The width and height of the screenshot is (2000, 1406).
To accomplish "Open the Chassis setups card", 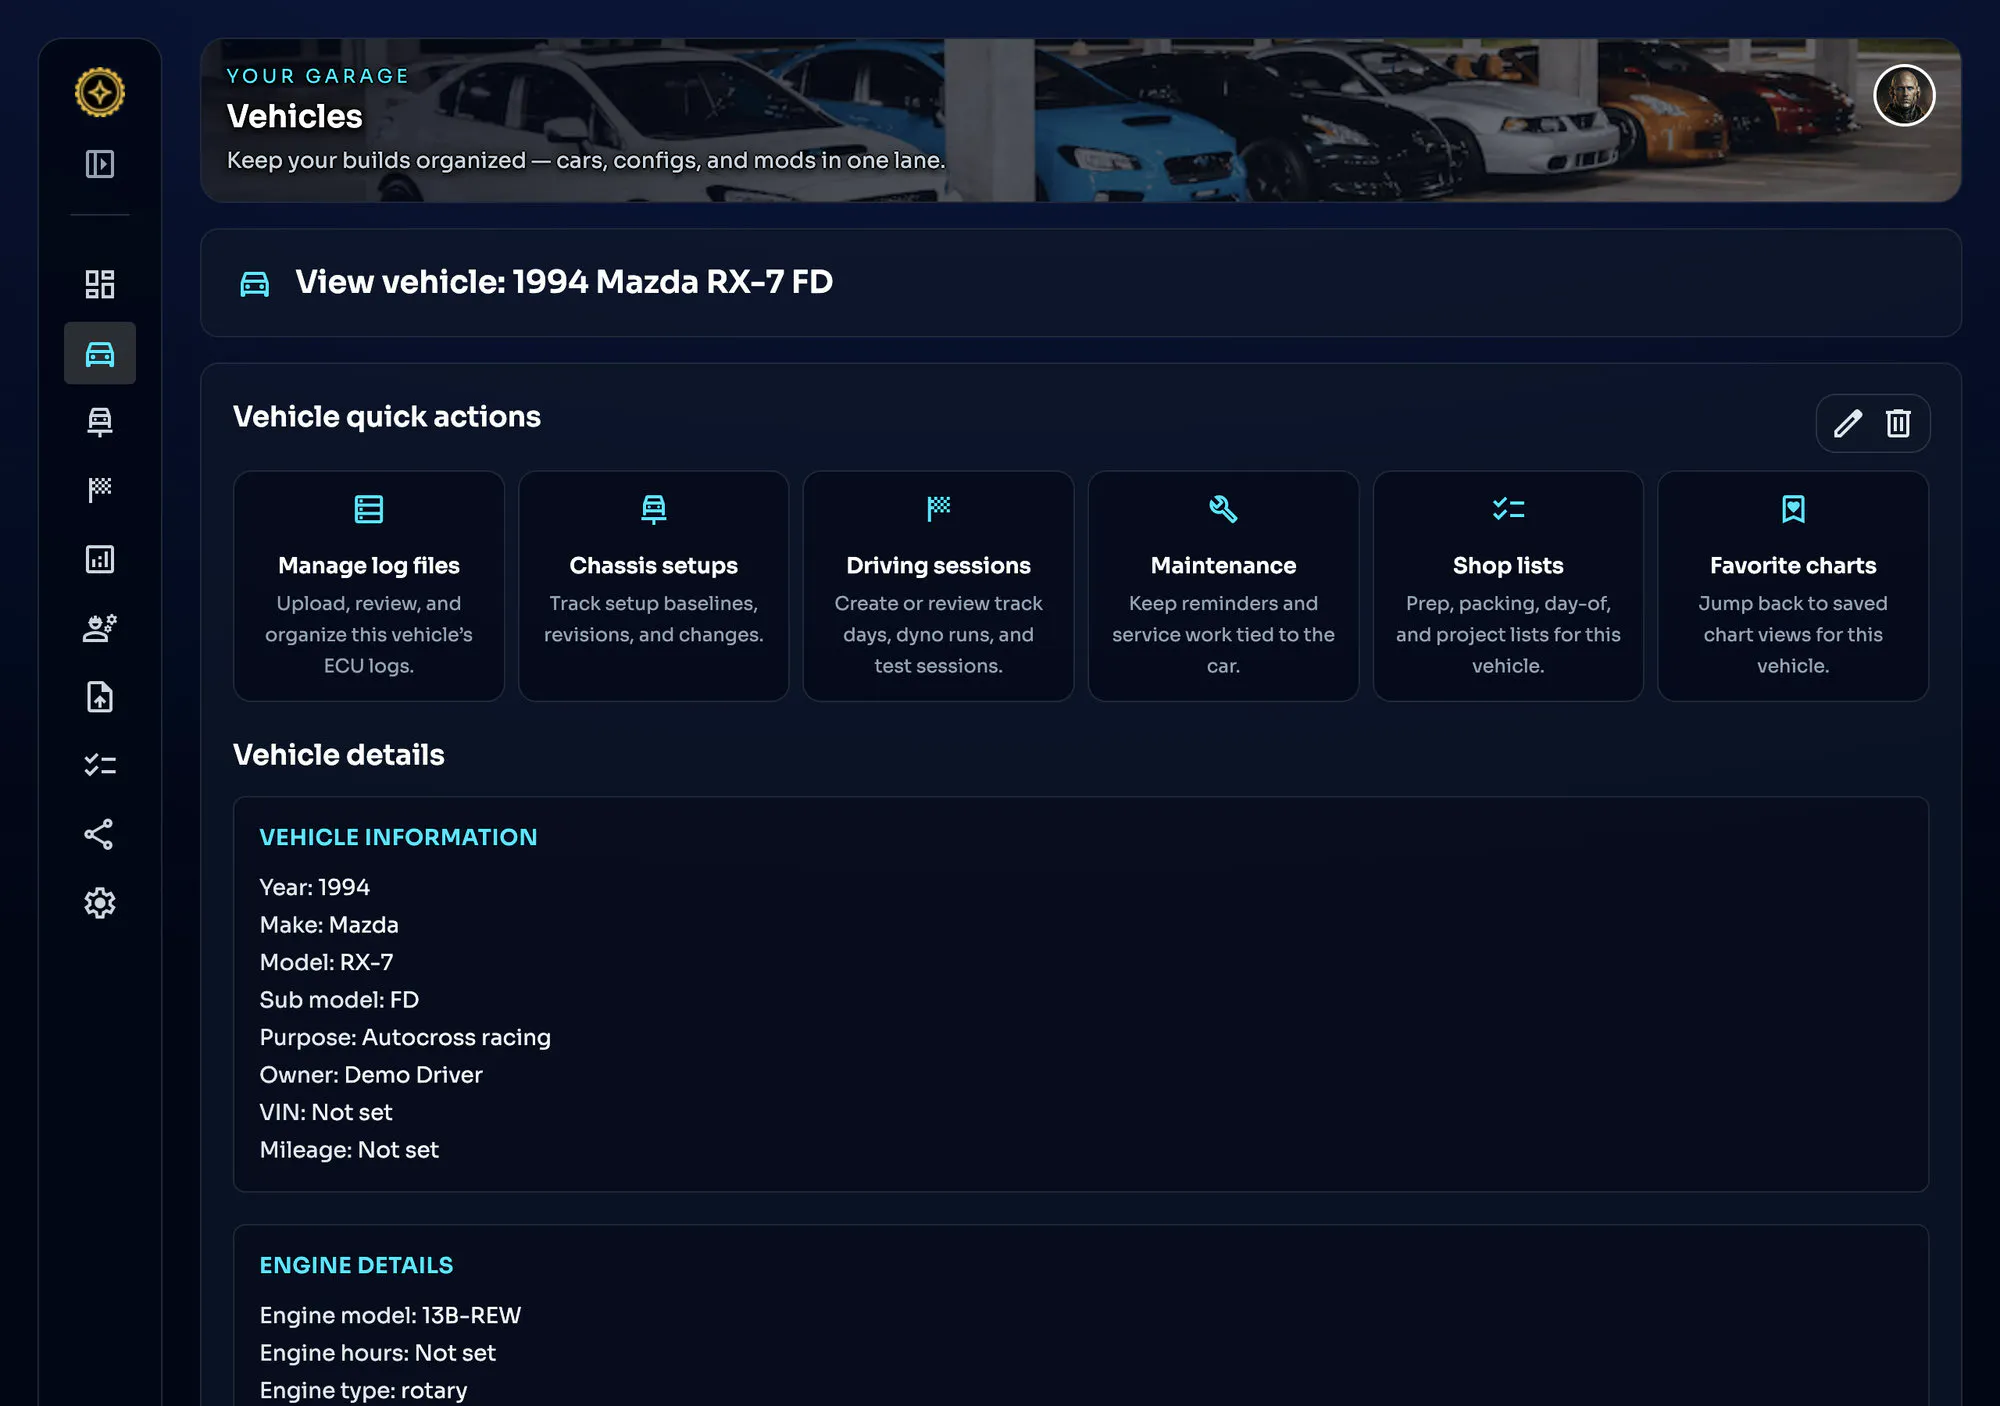I will tap(654, 586).
